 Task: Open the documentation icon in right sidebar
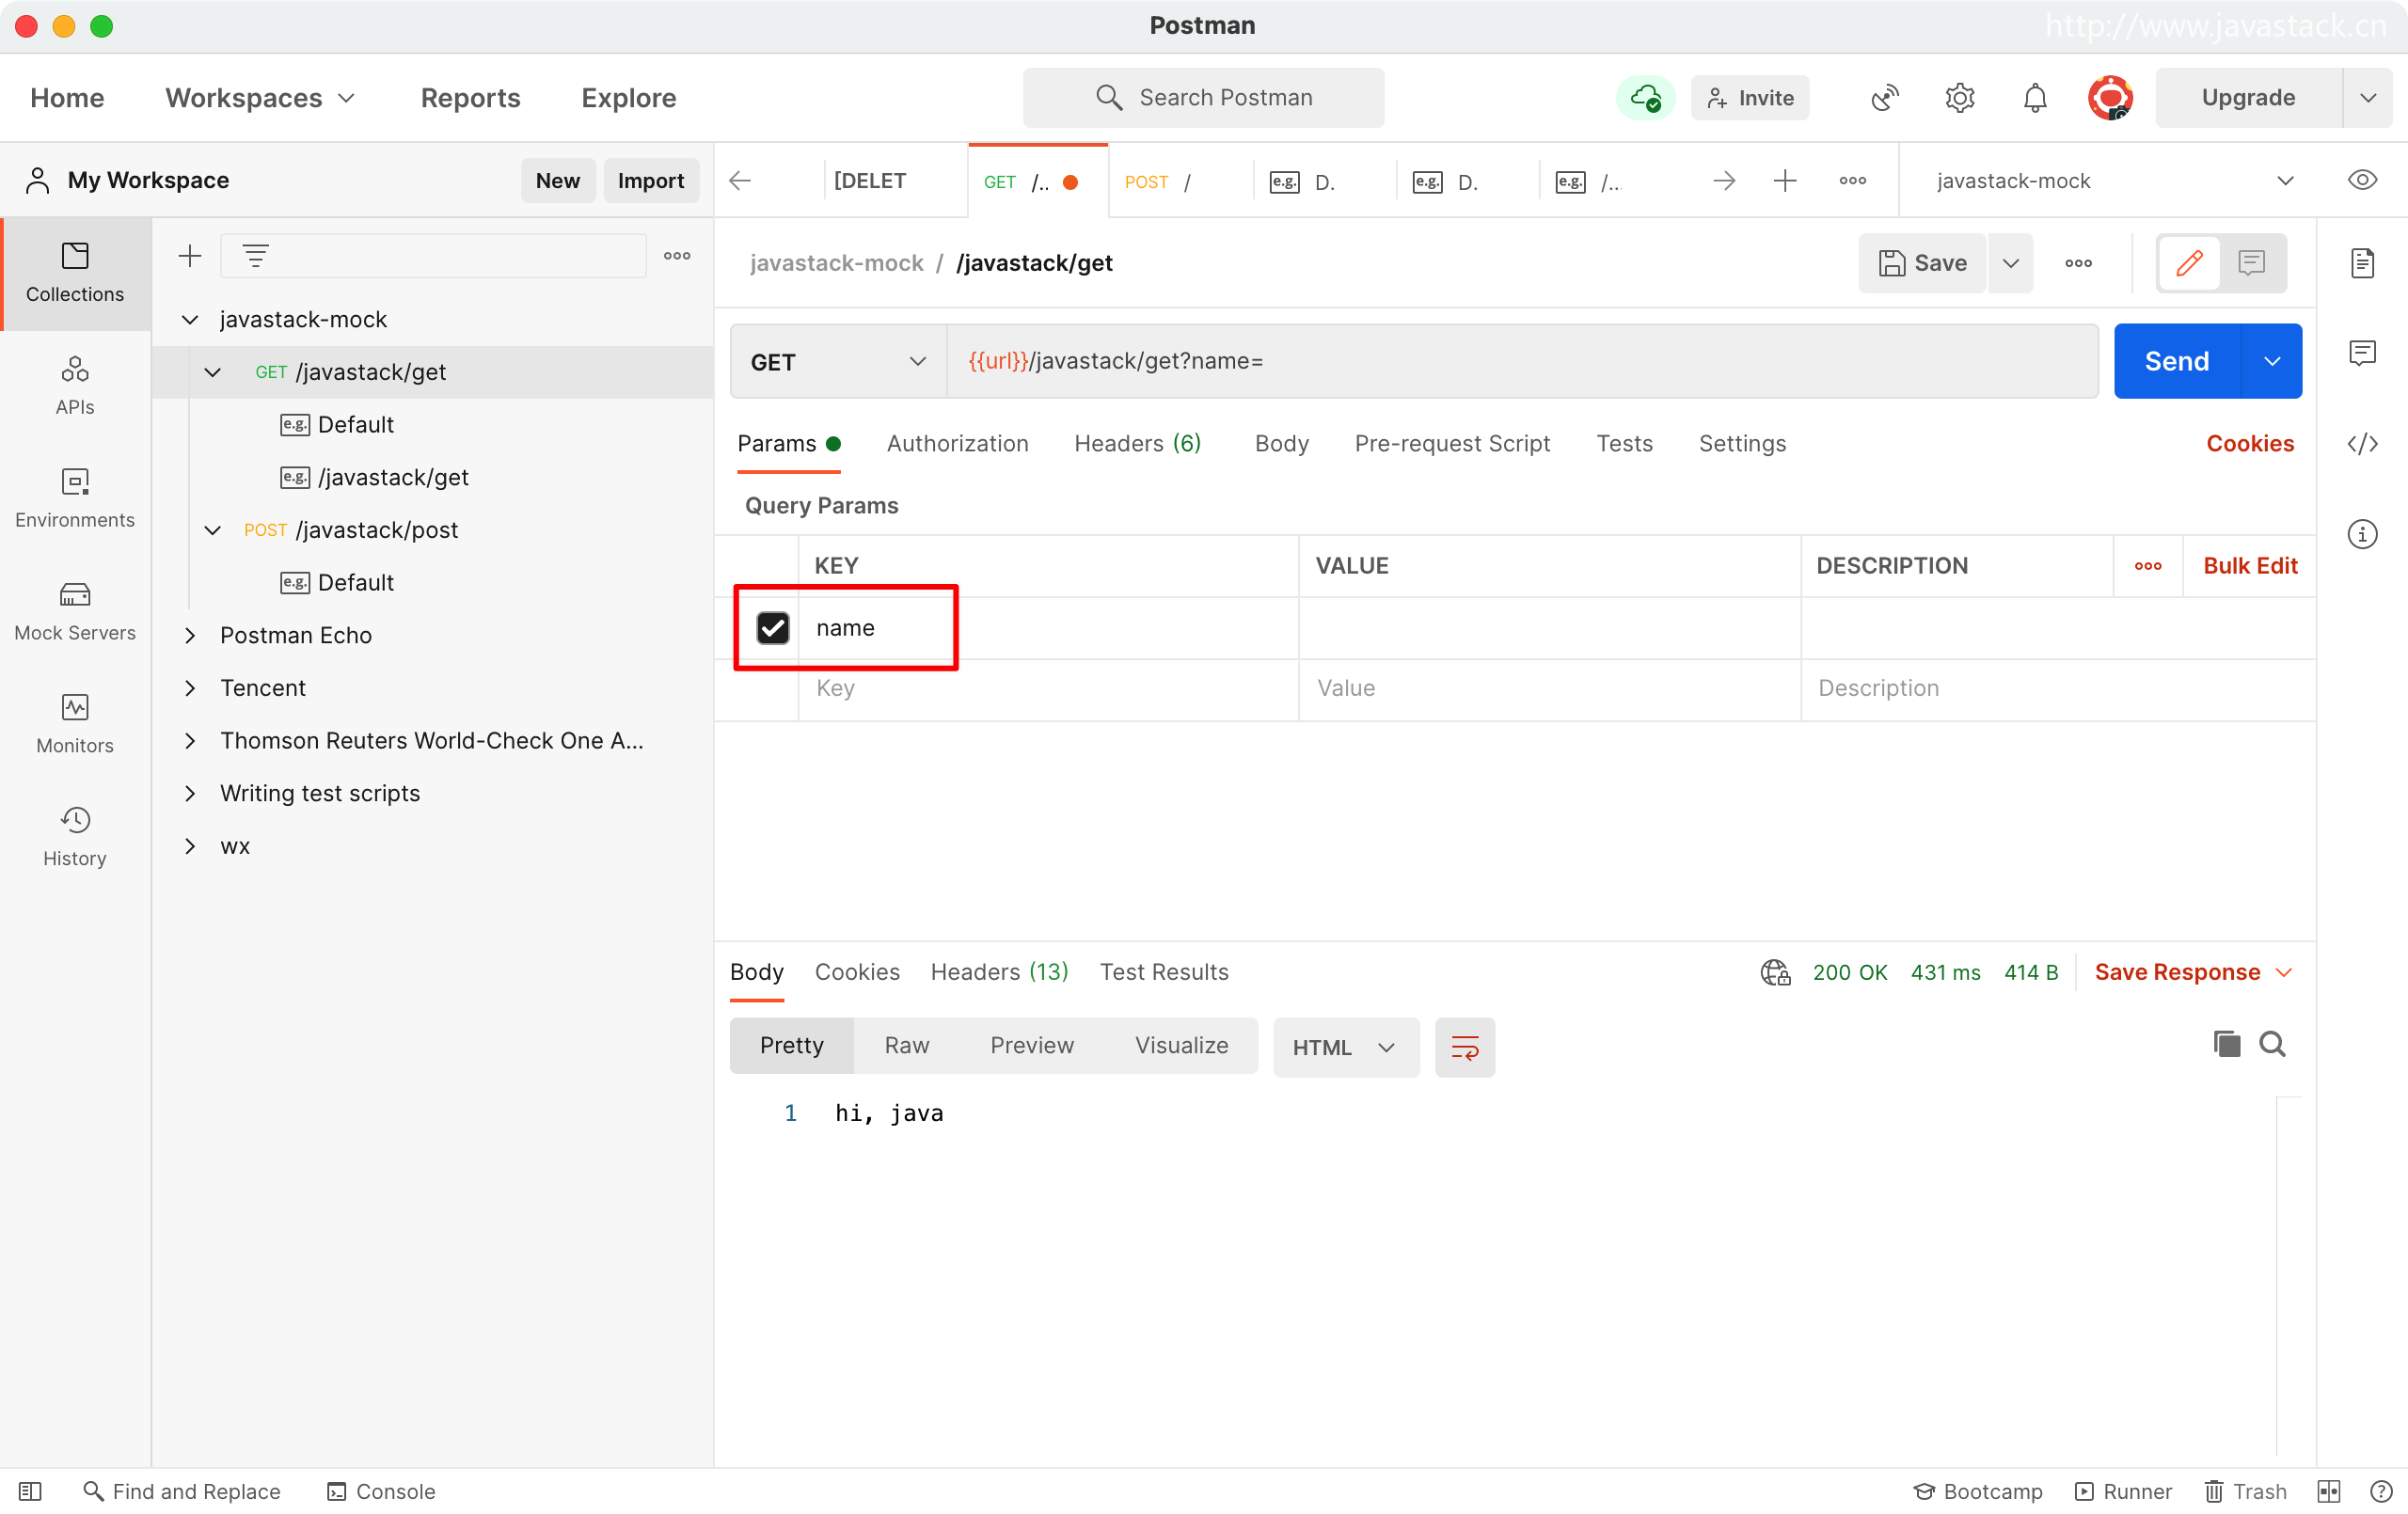click(2362, 264)
